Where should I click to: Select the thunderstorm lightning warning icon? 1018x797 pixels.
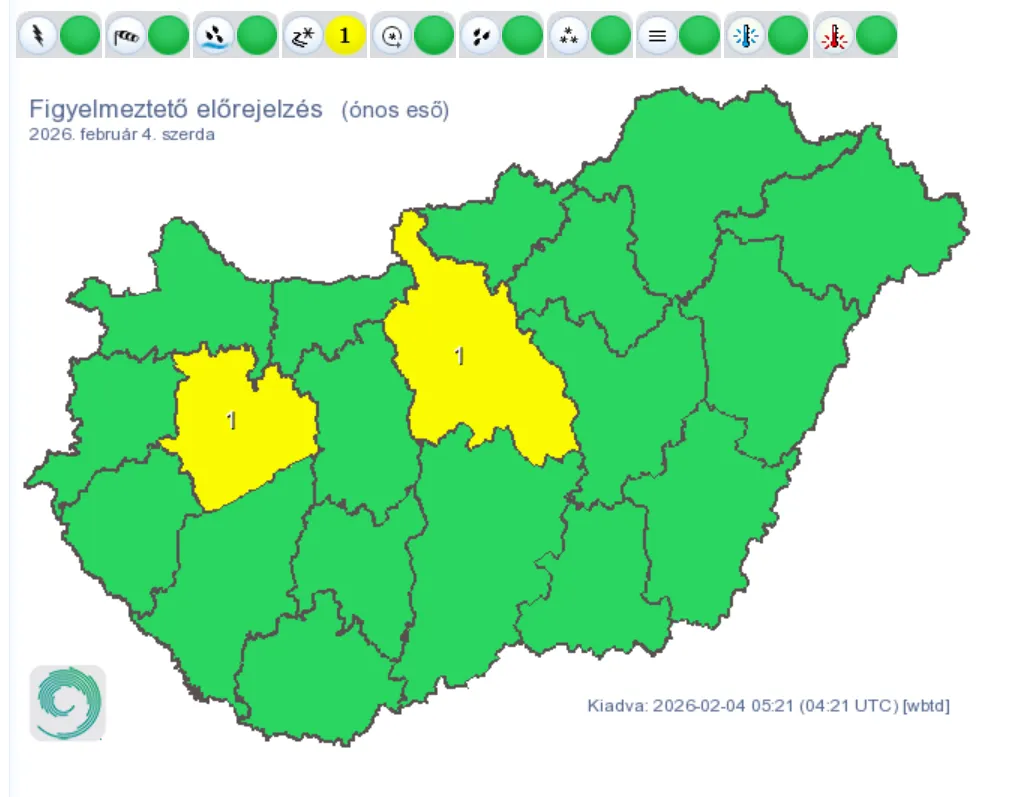37,36
